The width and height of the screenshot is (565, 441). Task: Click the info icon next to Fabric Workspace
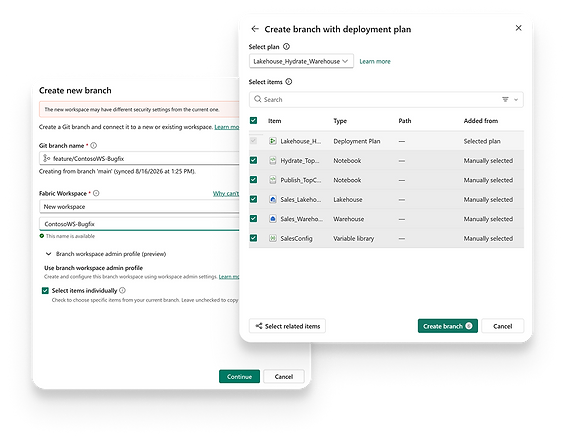pyautogui.click(x=96, y=193)
